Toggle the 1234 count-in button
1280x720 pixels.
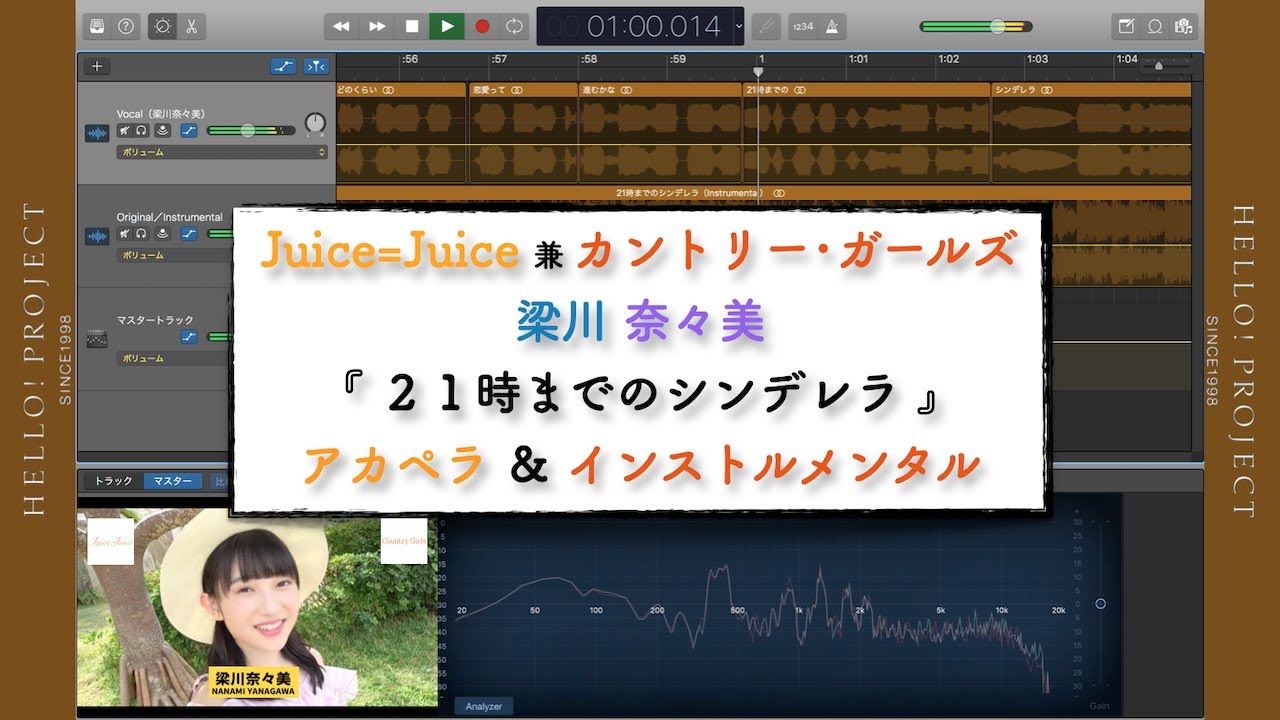tap(802, 26)
